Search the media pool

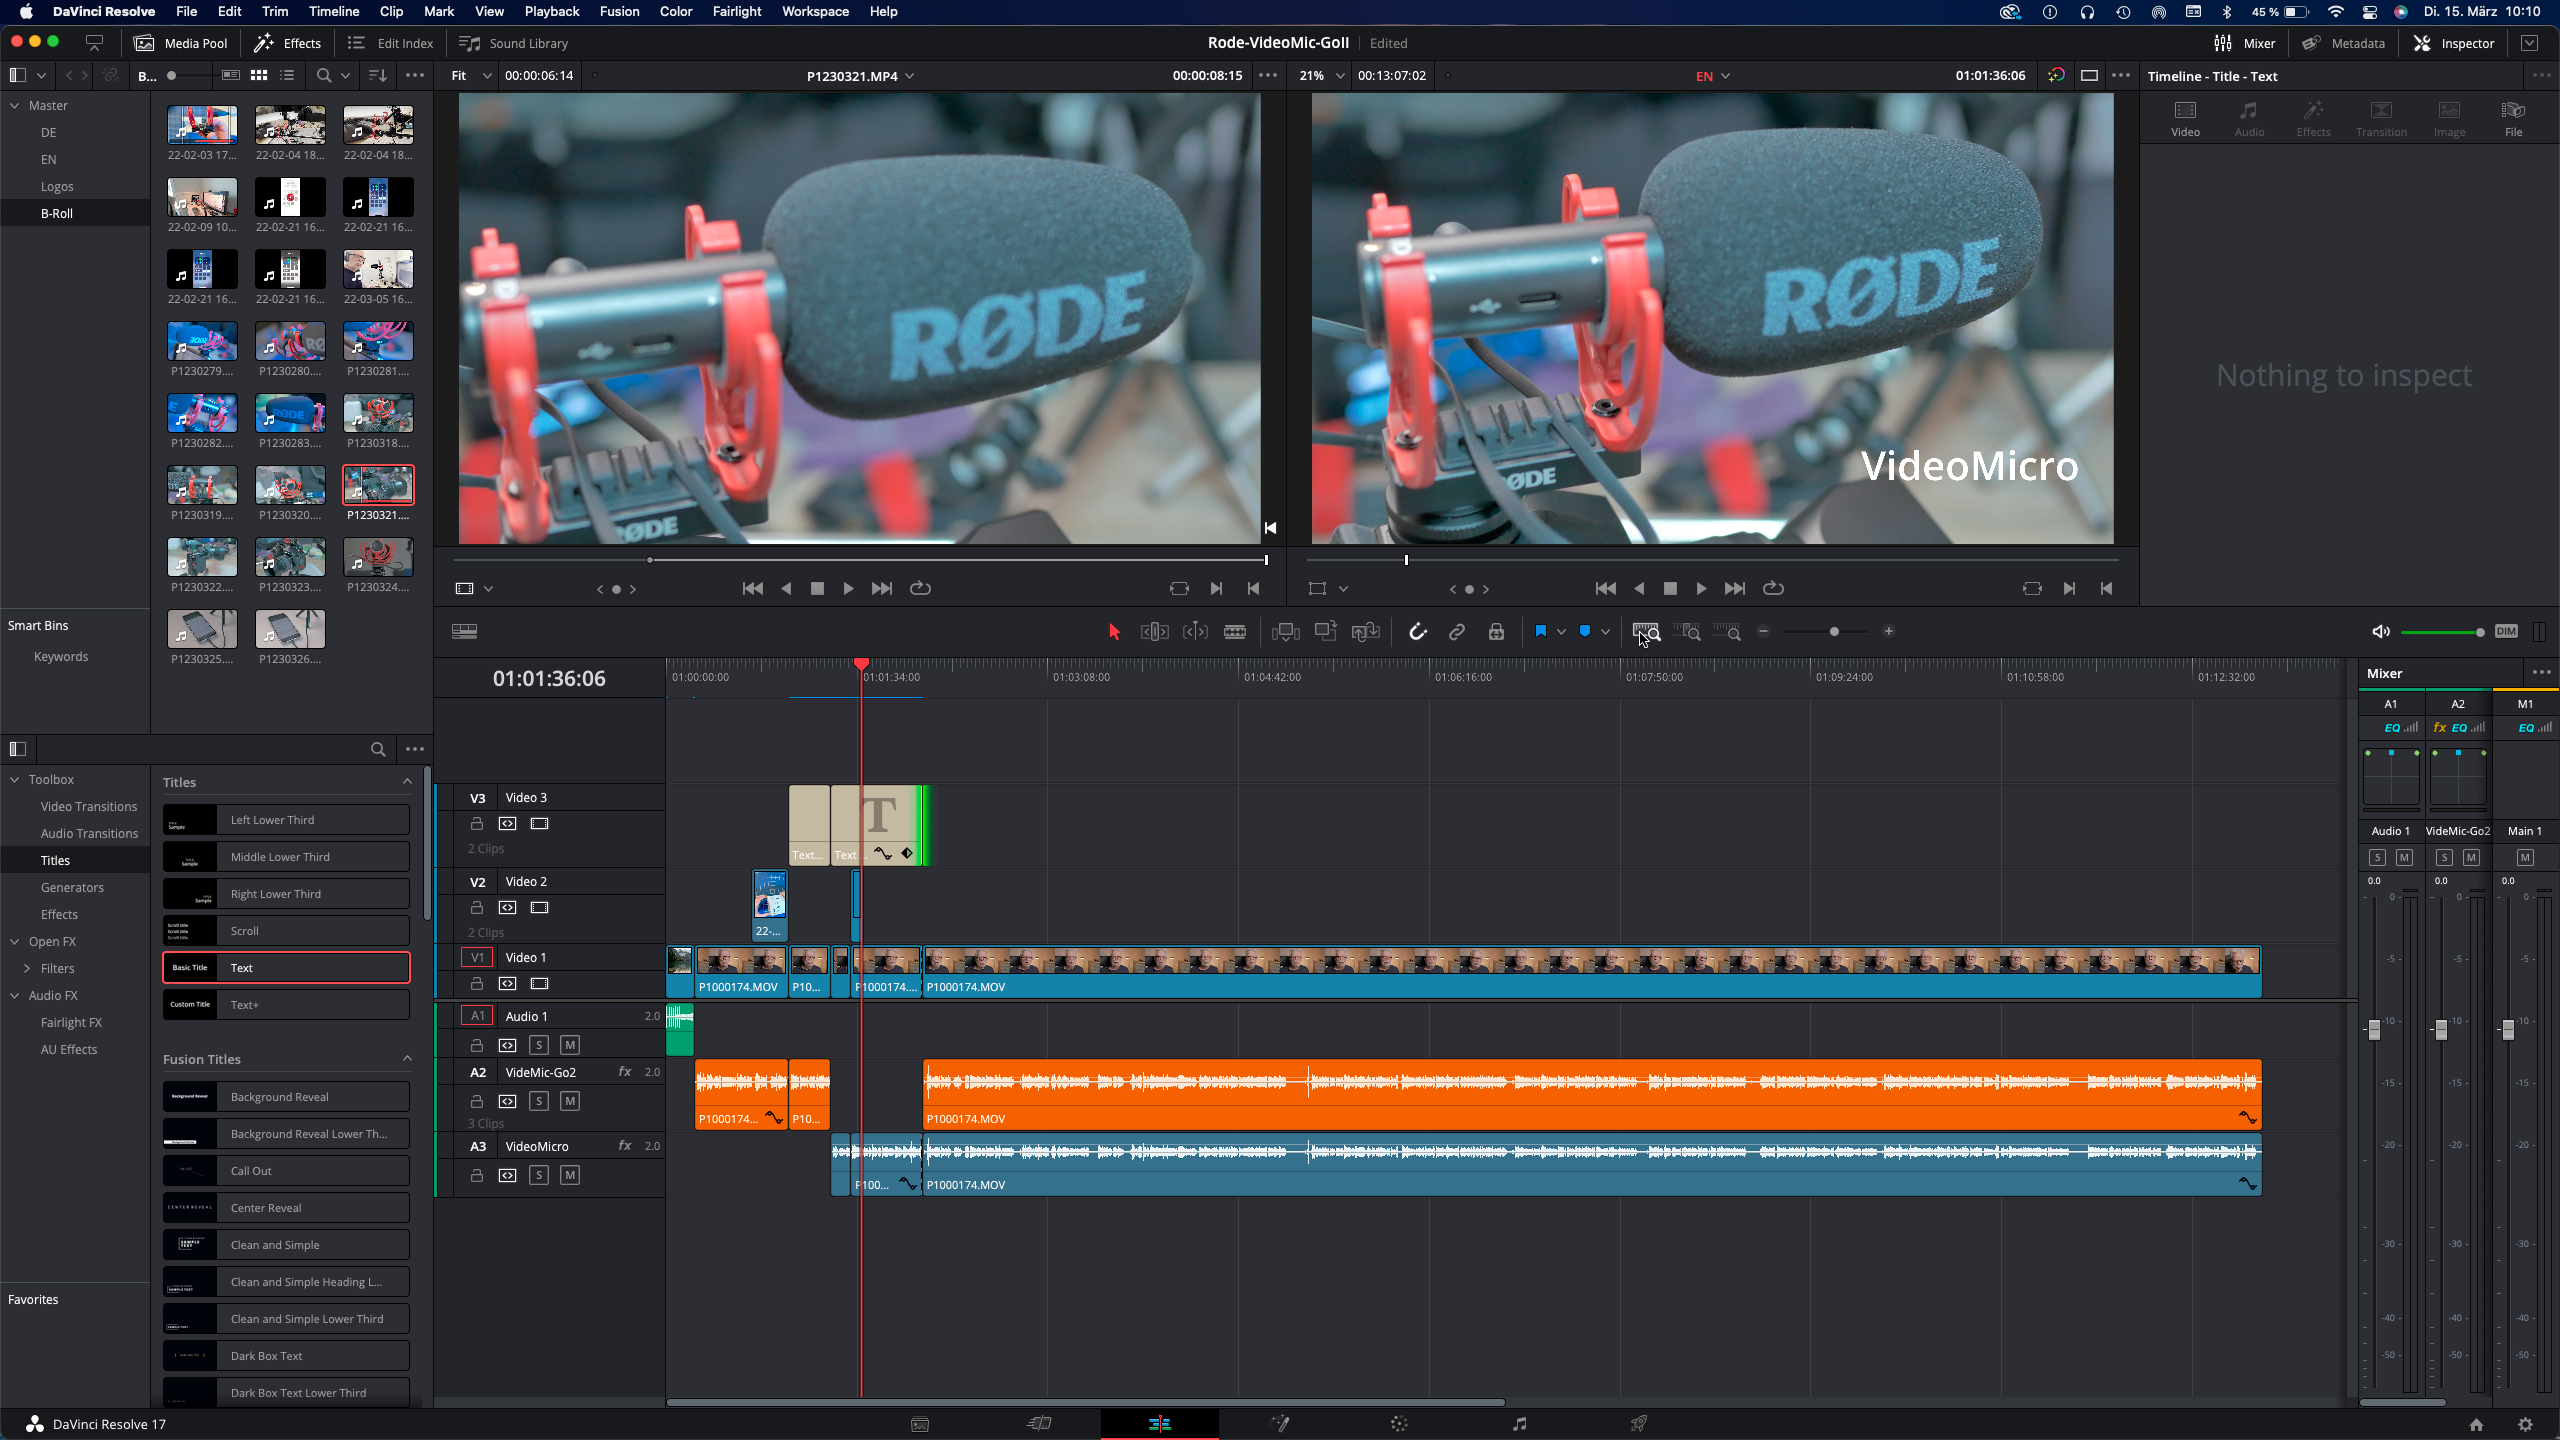click(324, 75)
